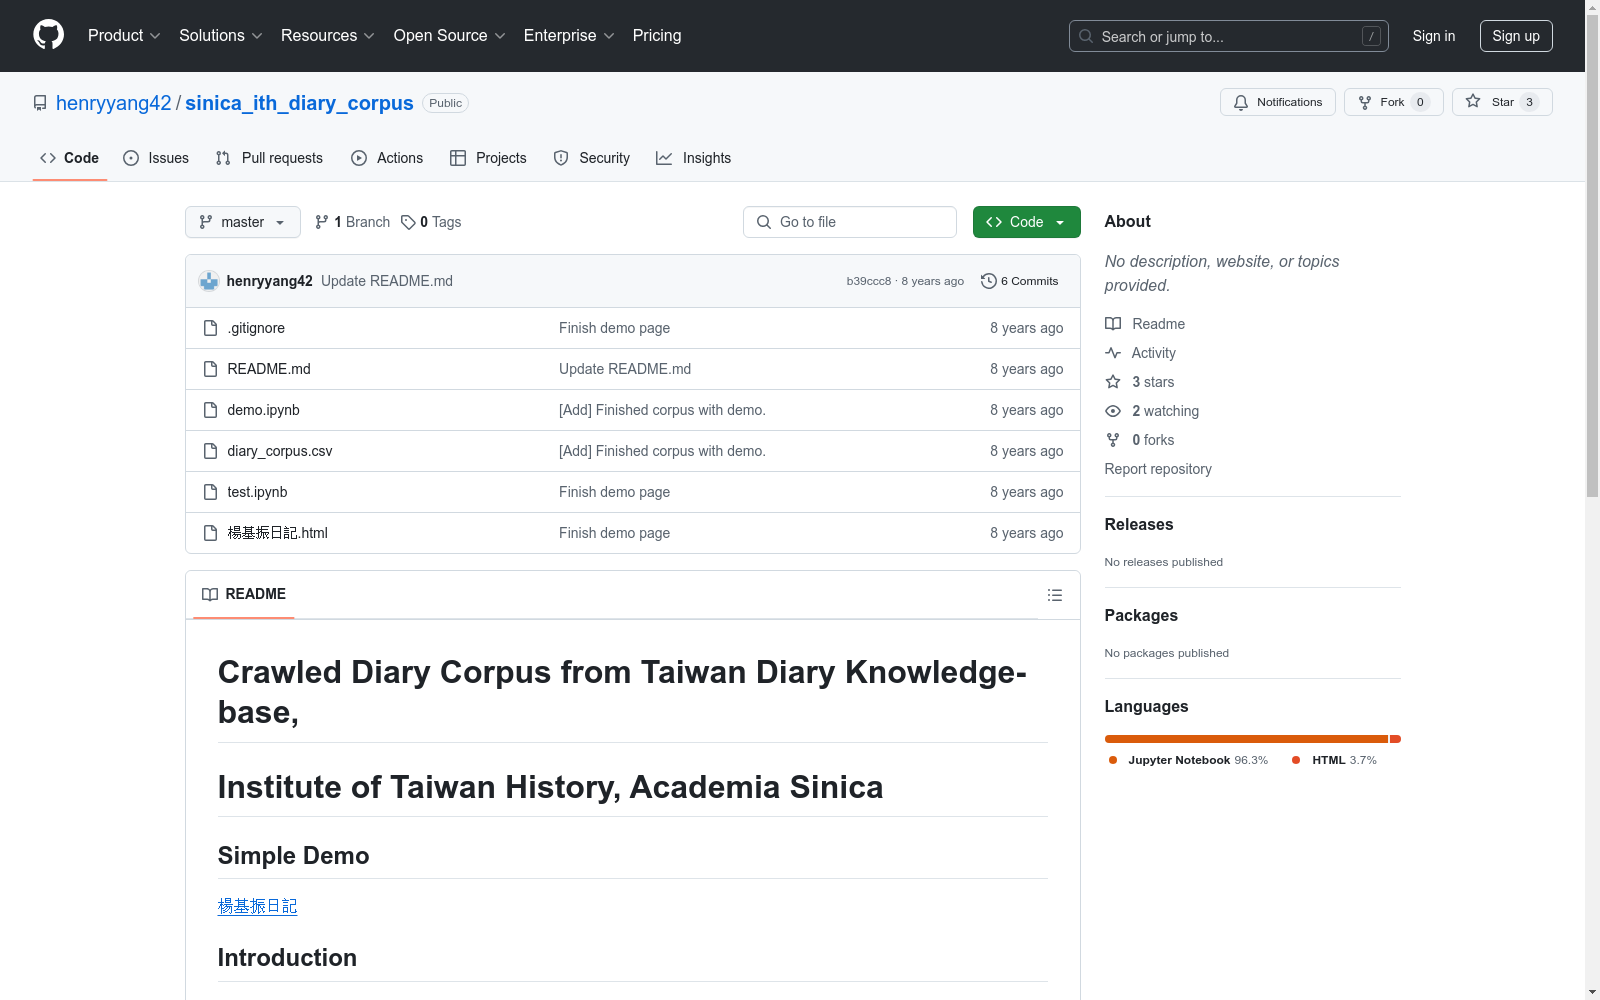This screenshot has width=1600, height=1000.
Task: Open the master branch dropdown
Action: point(243,222)
